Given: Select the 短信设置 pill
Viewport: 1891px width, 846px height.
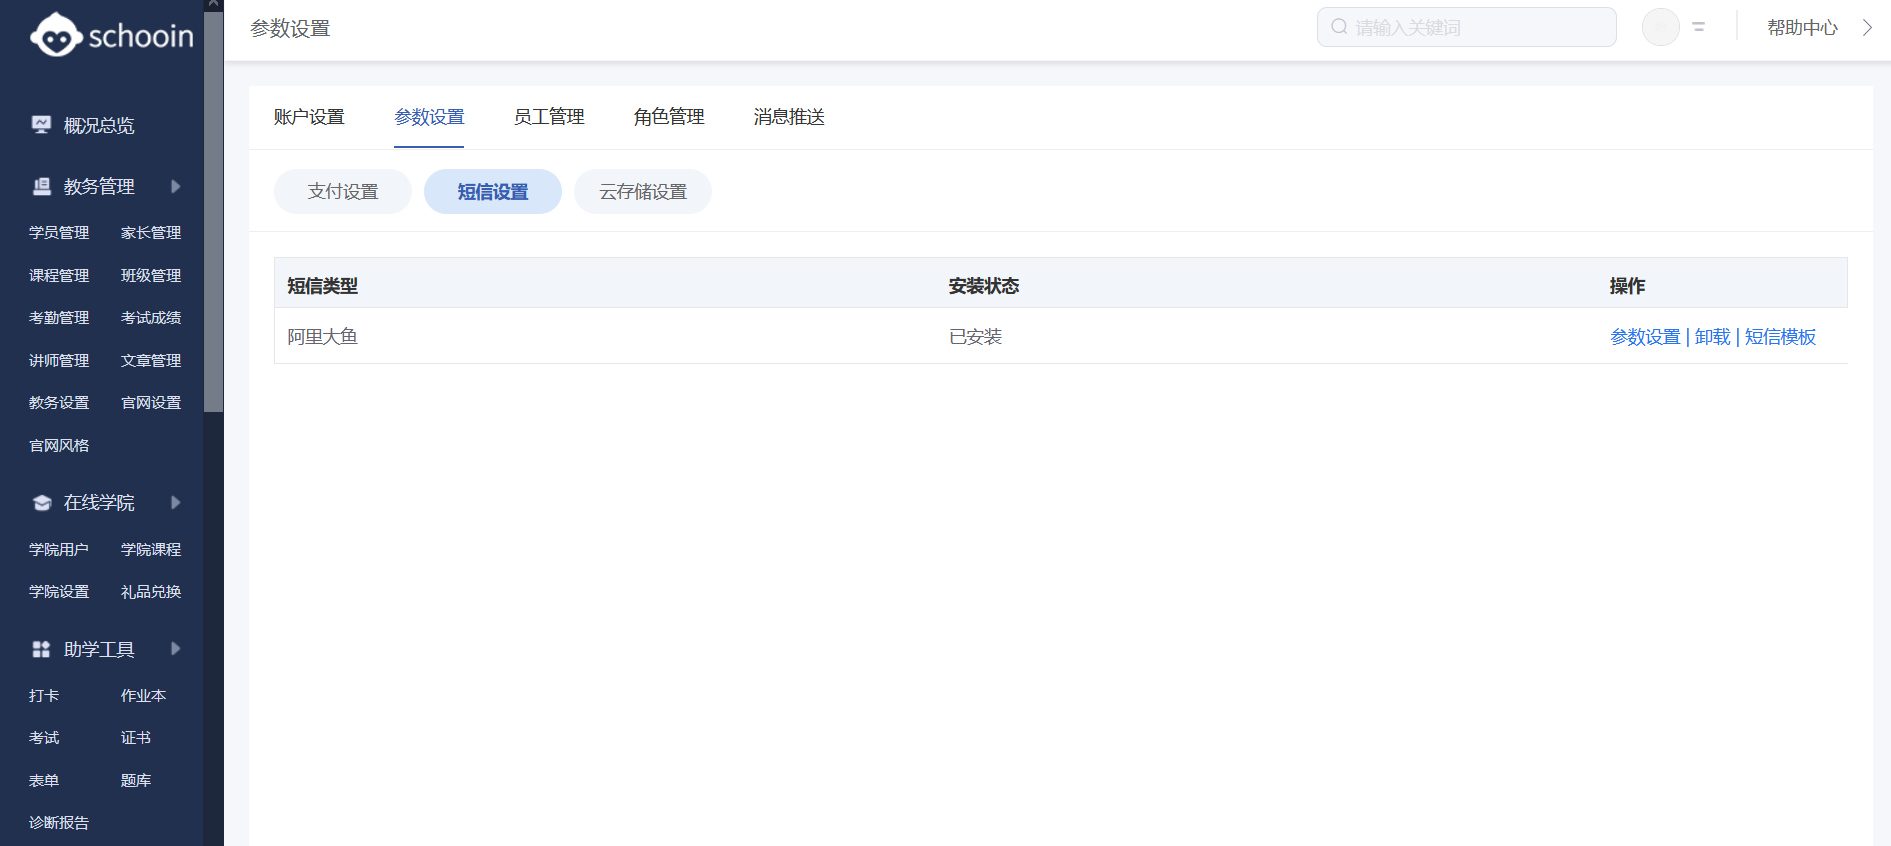Looking at the screenshot, I should click(493, 191).
